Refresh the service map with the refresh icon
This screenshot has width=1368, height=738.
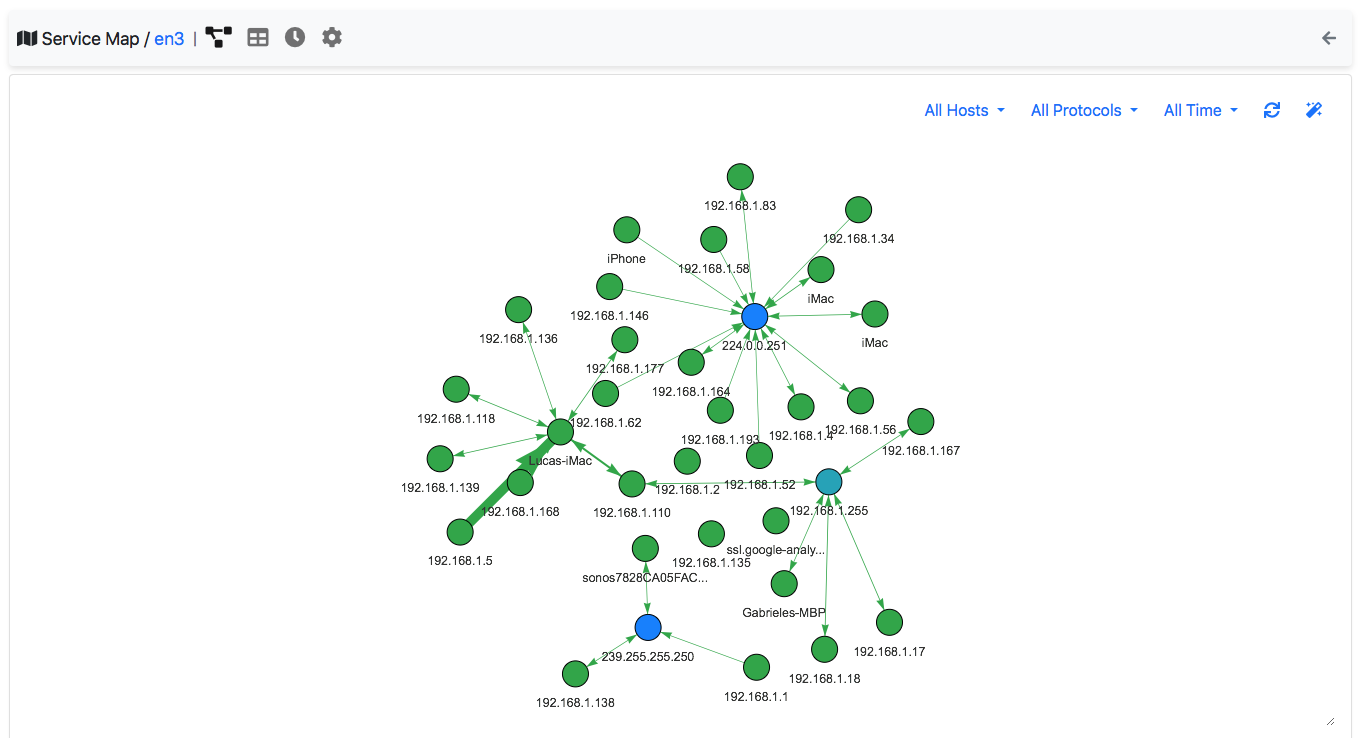[1271, 110]
